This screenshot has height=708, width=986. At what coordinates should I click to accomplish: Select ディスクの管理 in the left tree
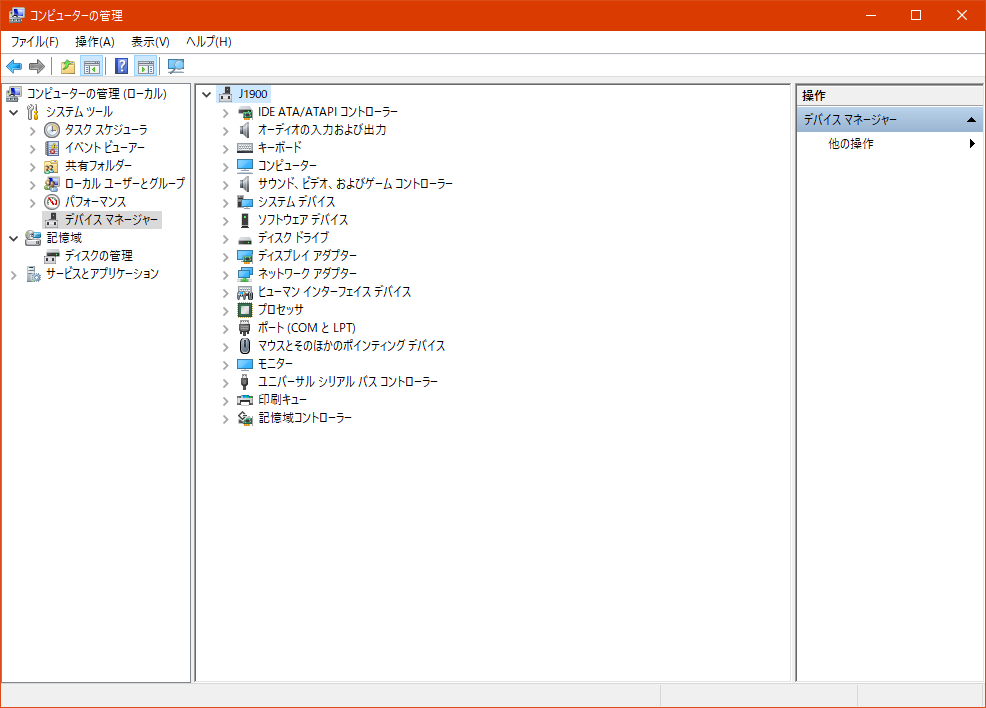click(98, 256)
